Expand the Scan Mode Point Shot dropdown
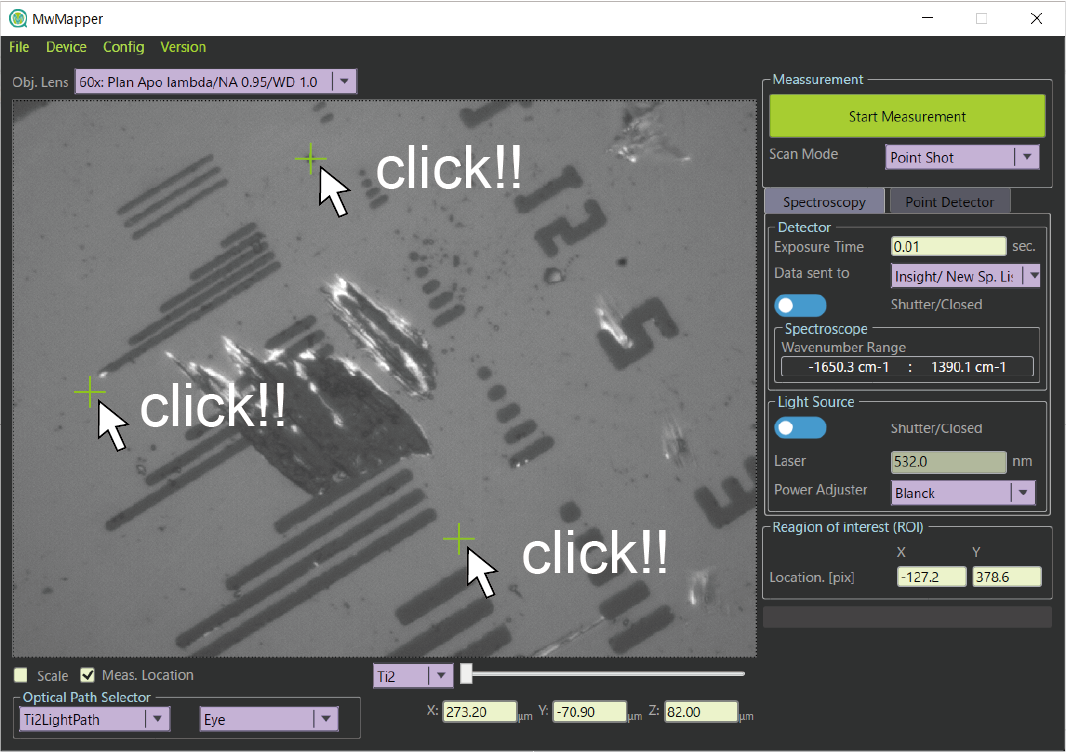This screenshot has height=752, width=1066. click(1026, 157)
